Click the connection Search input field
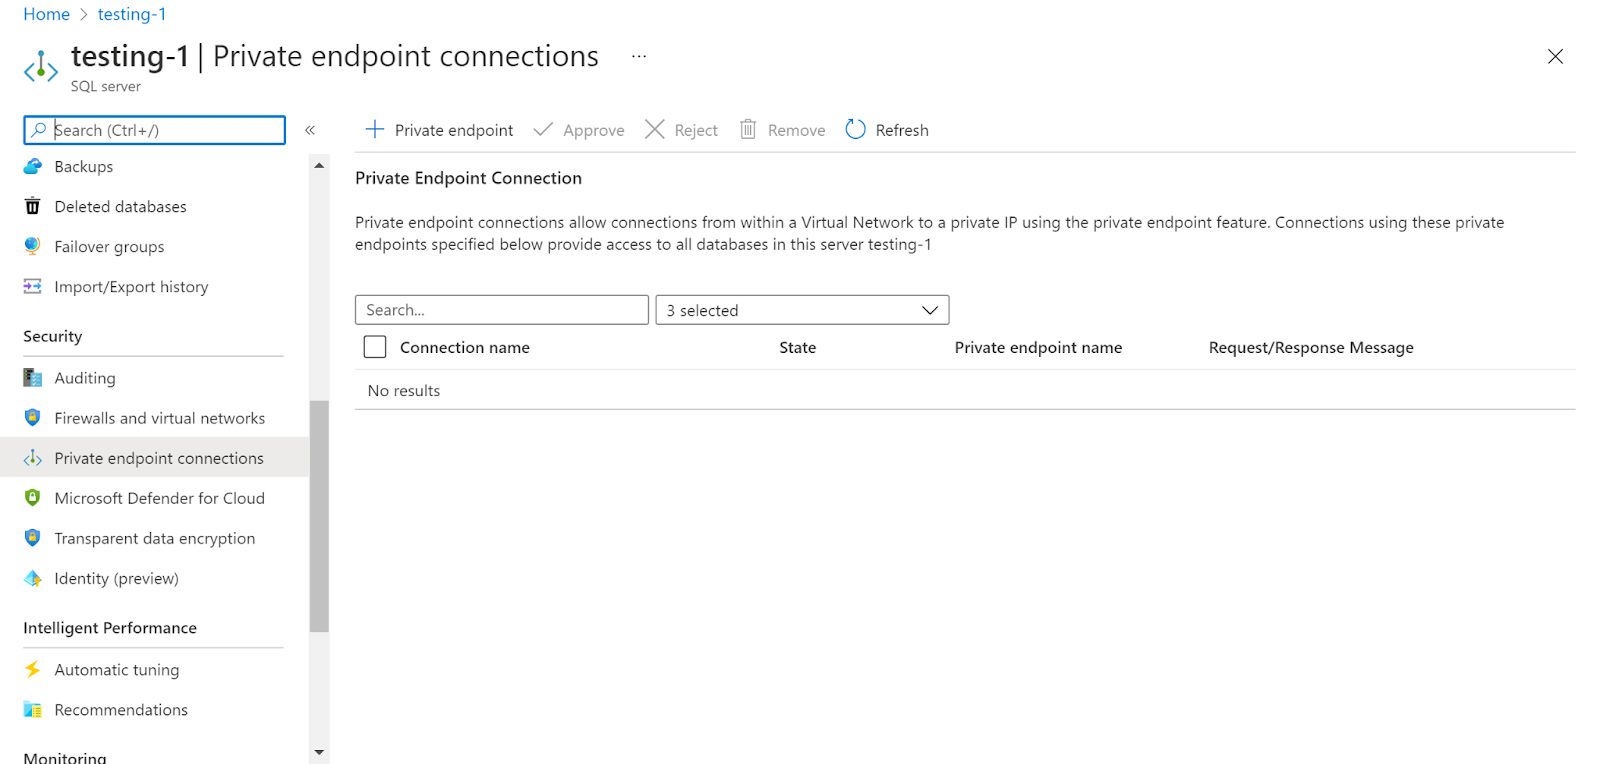Image resolution: width=1600 pixels, height=764 pixels. pos(501,310)
